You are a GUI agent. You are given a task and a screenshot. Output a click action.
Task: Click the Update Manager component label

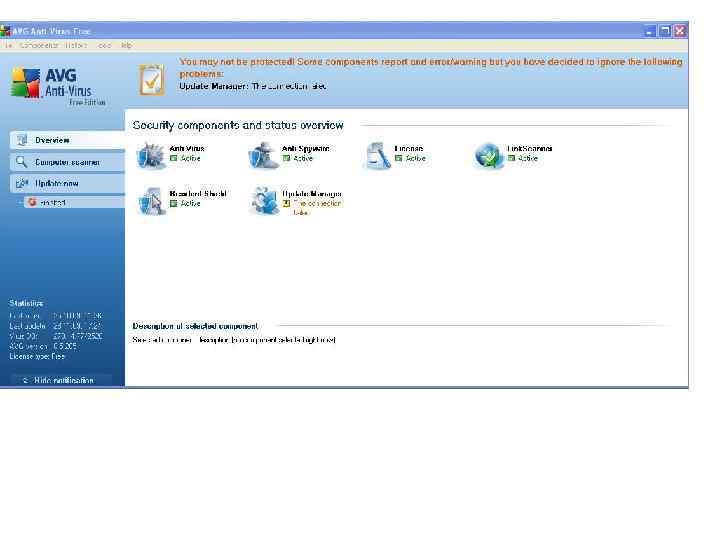(312, 193)
